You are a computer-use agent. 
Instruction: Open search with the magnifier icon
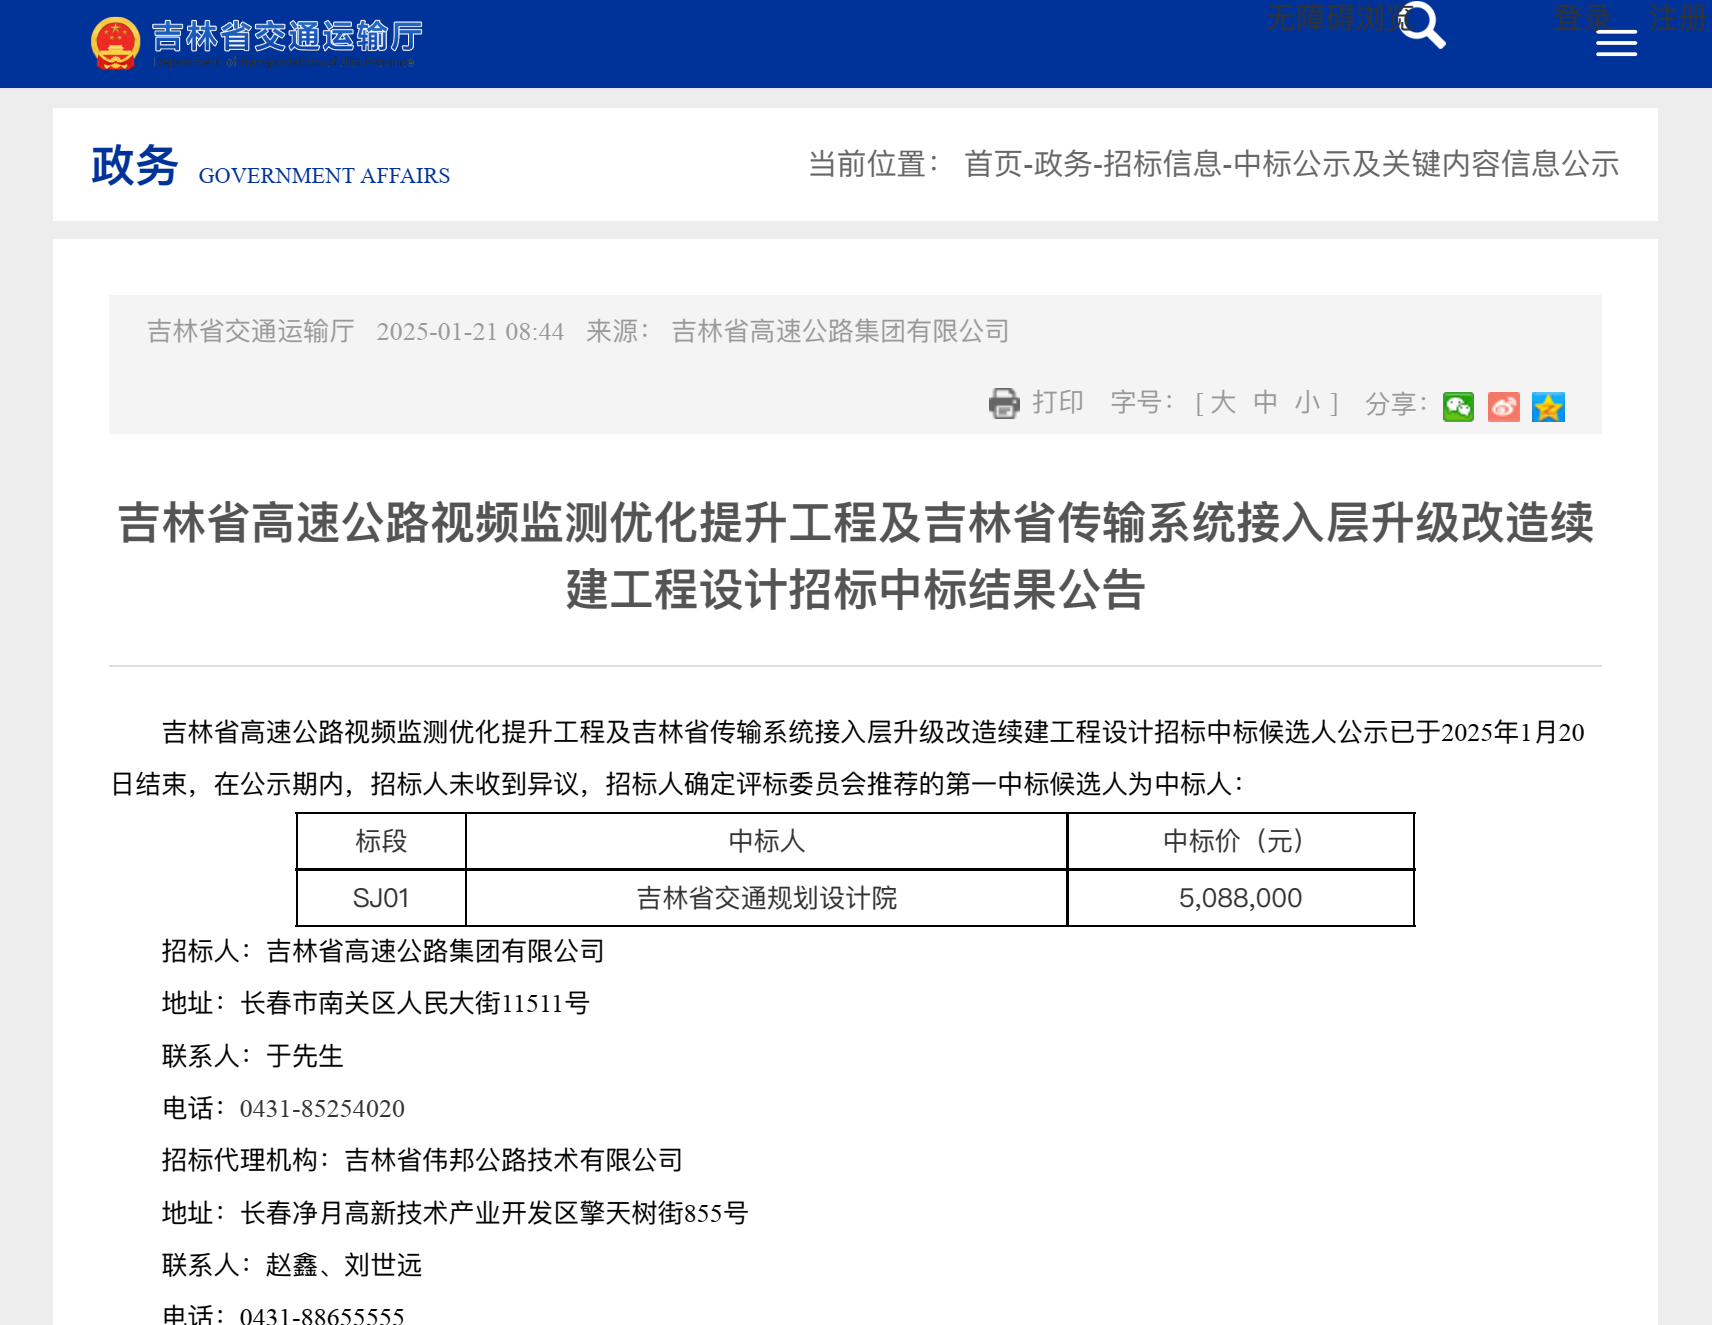pos(1422,26)
